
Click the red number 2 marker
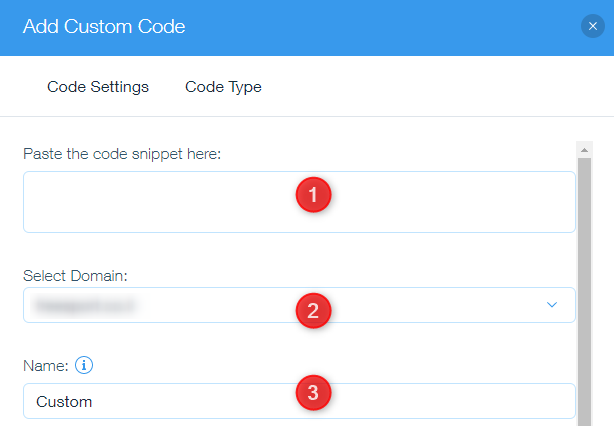pyautogui.click(x=313, y=310)
